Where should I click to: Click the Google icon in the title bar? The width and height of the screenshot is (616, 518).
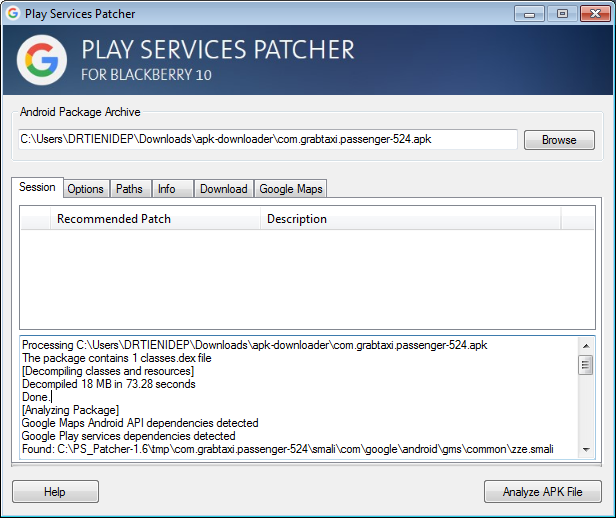pos(13,14)
